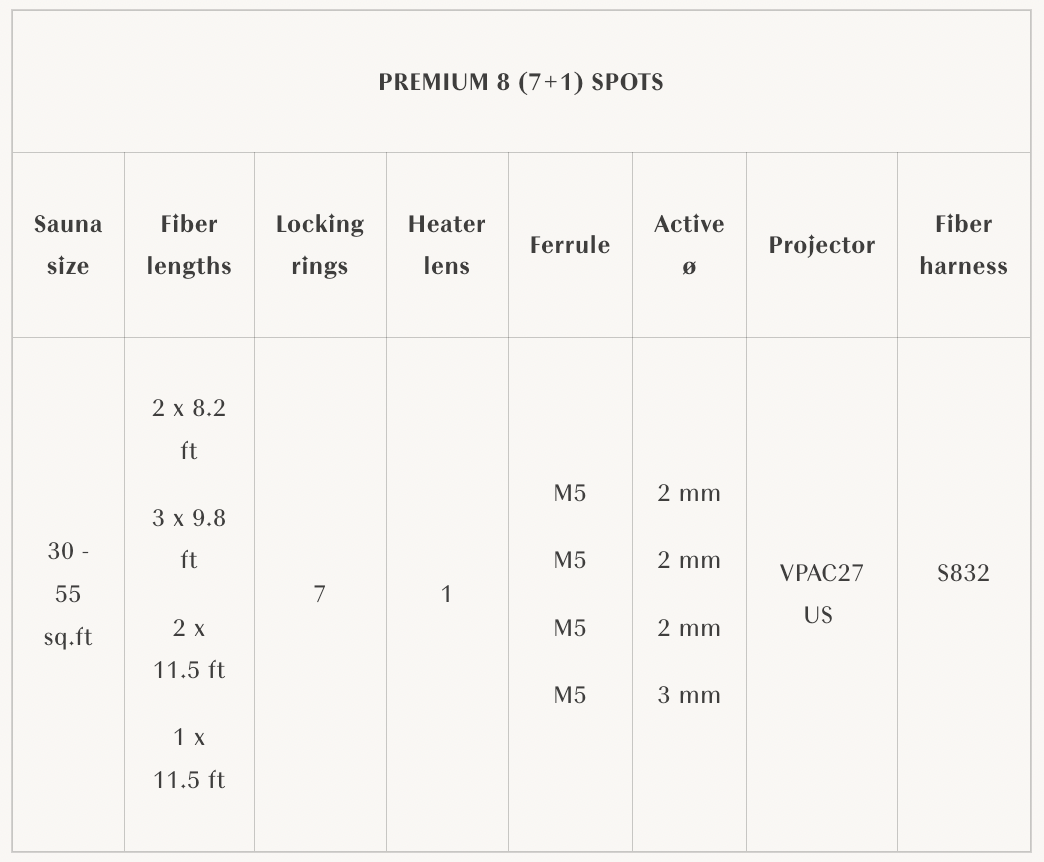Select the heater lens value "1"

click(446, 594)
